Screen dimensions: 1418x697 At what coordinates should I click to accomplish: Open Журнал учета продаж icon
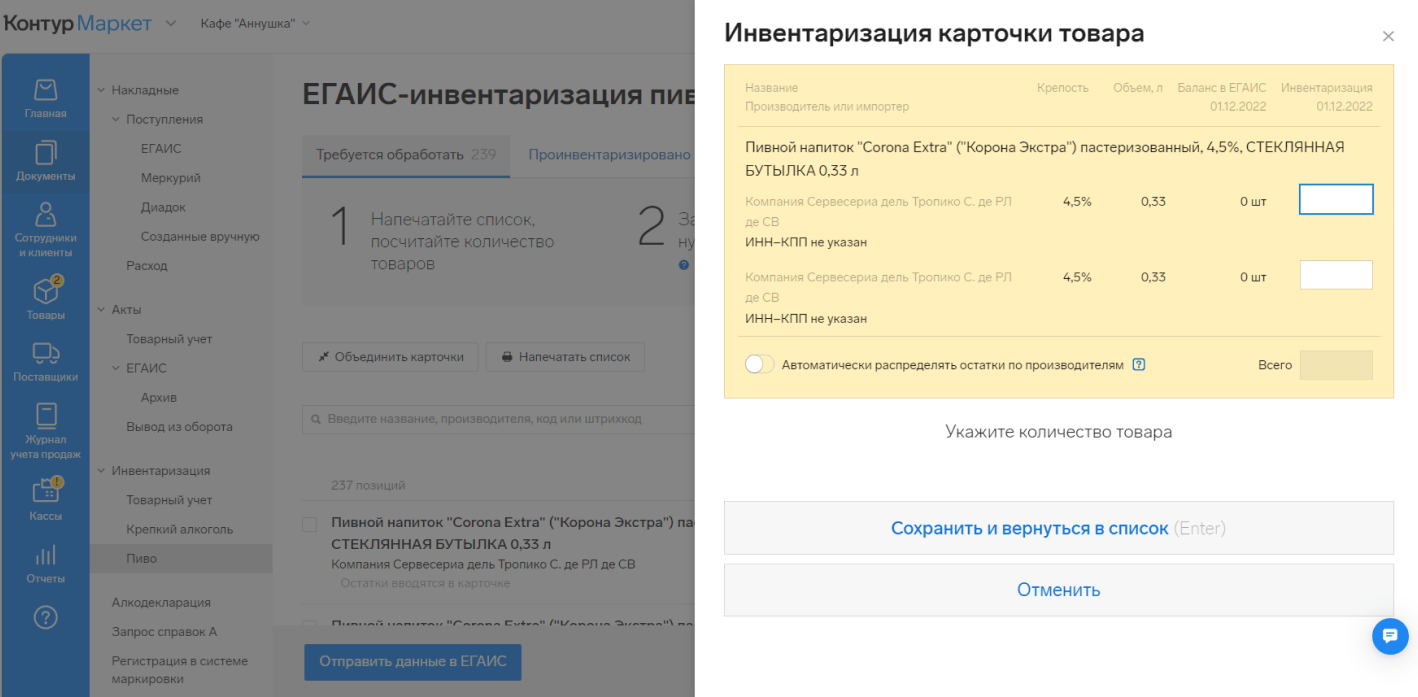point(45,431)
